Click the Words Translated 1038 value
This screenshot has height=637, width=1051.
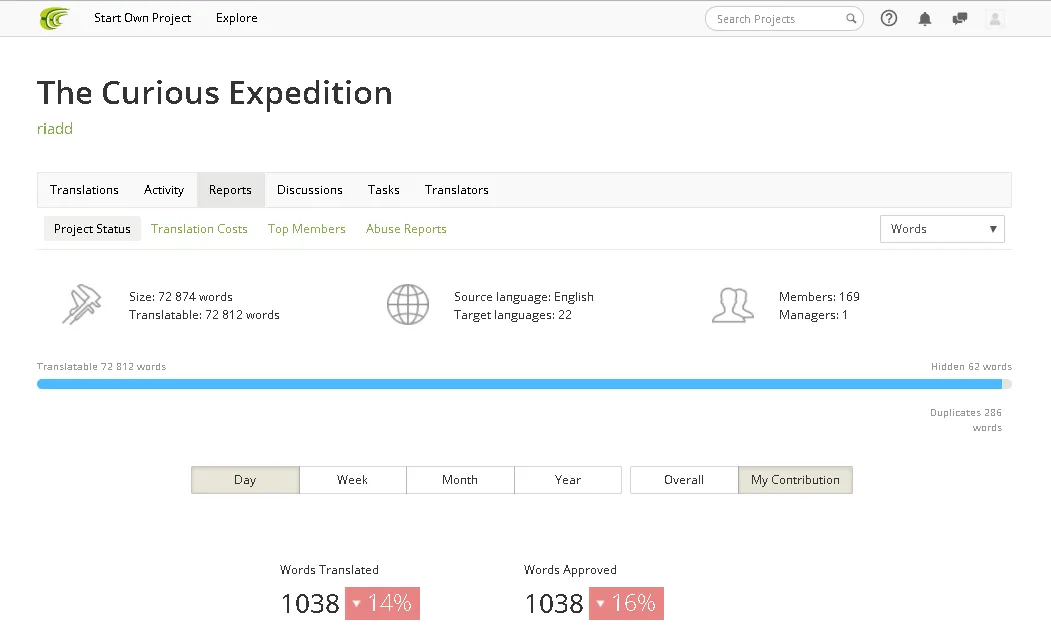coord(310,603)
